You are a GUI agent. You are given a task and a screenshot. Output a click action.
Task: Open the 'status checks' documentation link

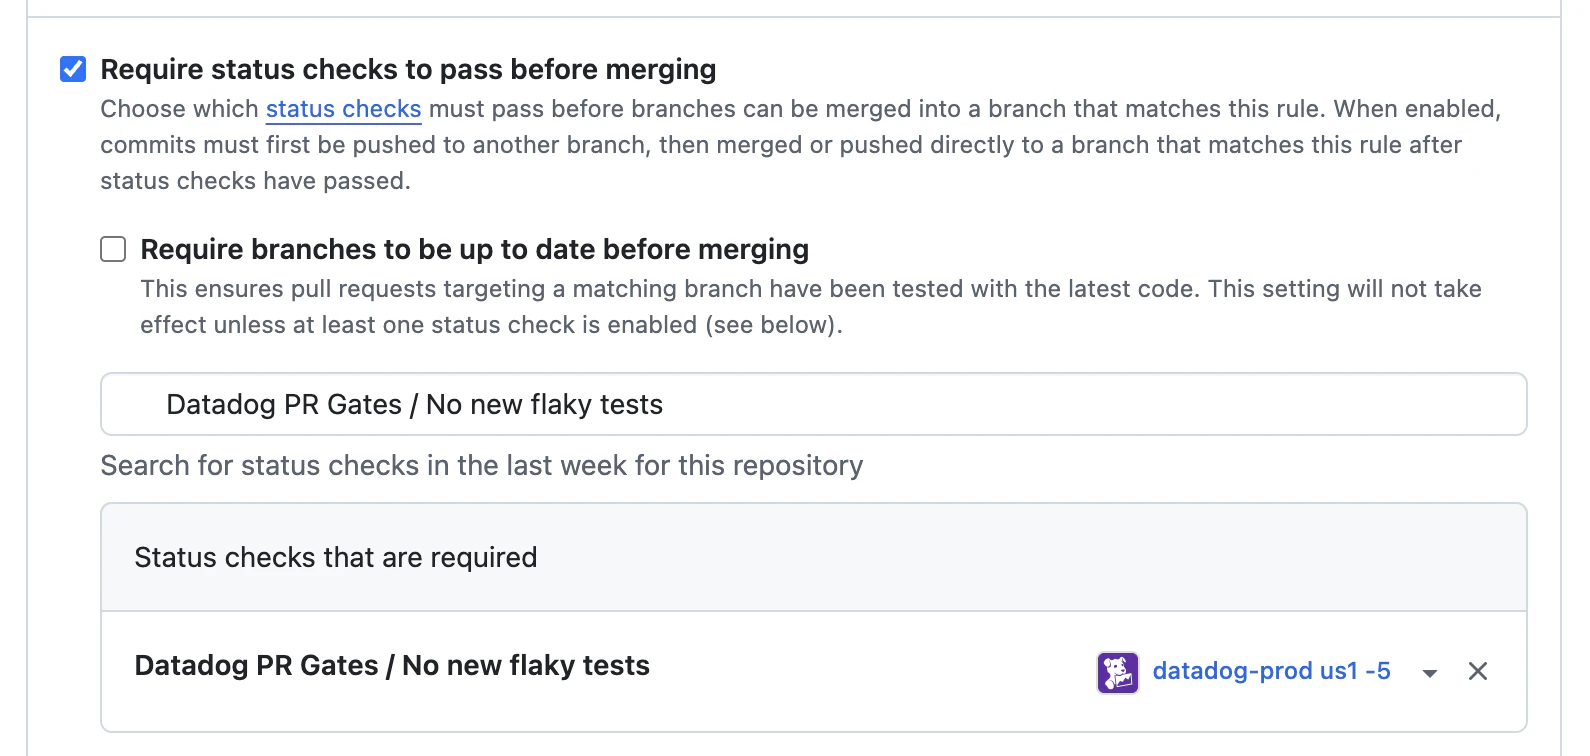343,109
